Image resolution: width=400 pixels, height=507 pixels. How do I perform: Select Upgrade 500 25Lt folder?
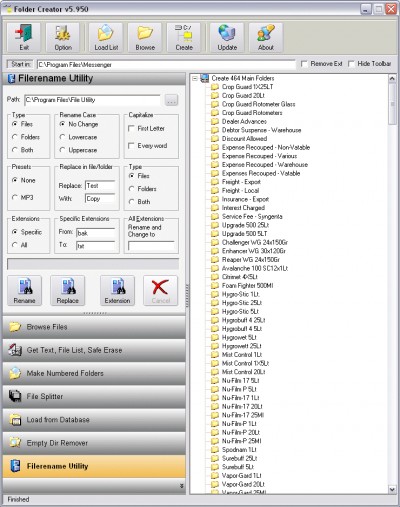[245, 225]
